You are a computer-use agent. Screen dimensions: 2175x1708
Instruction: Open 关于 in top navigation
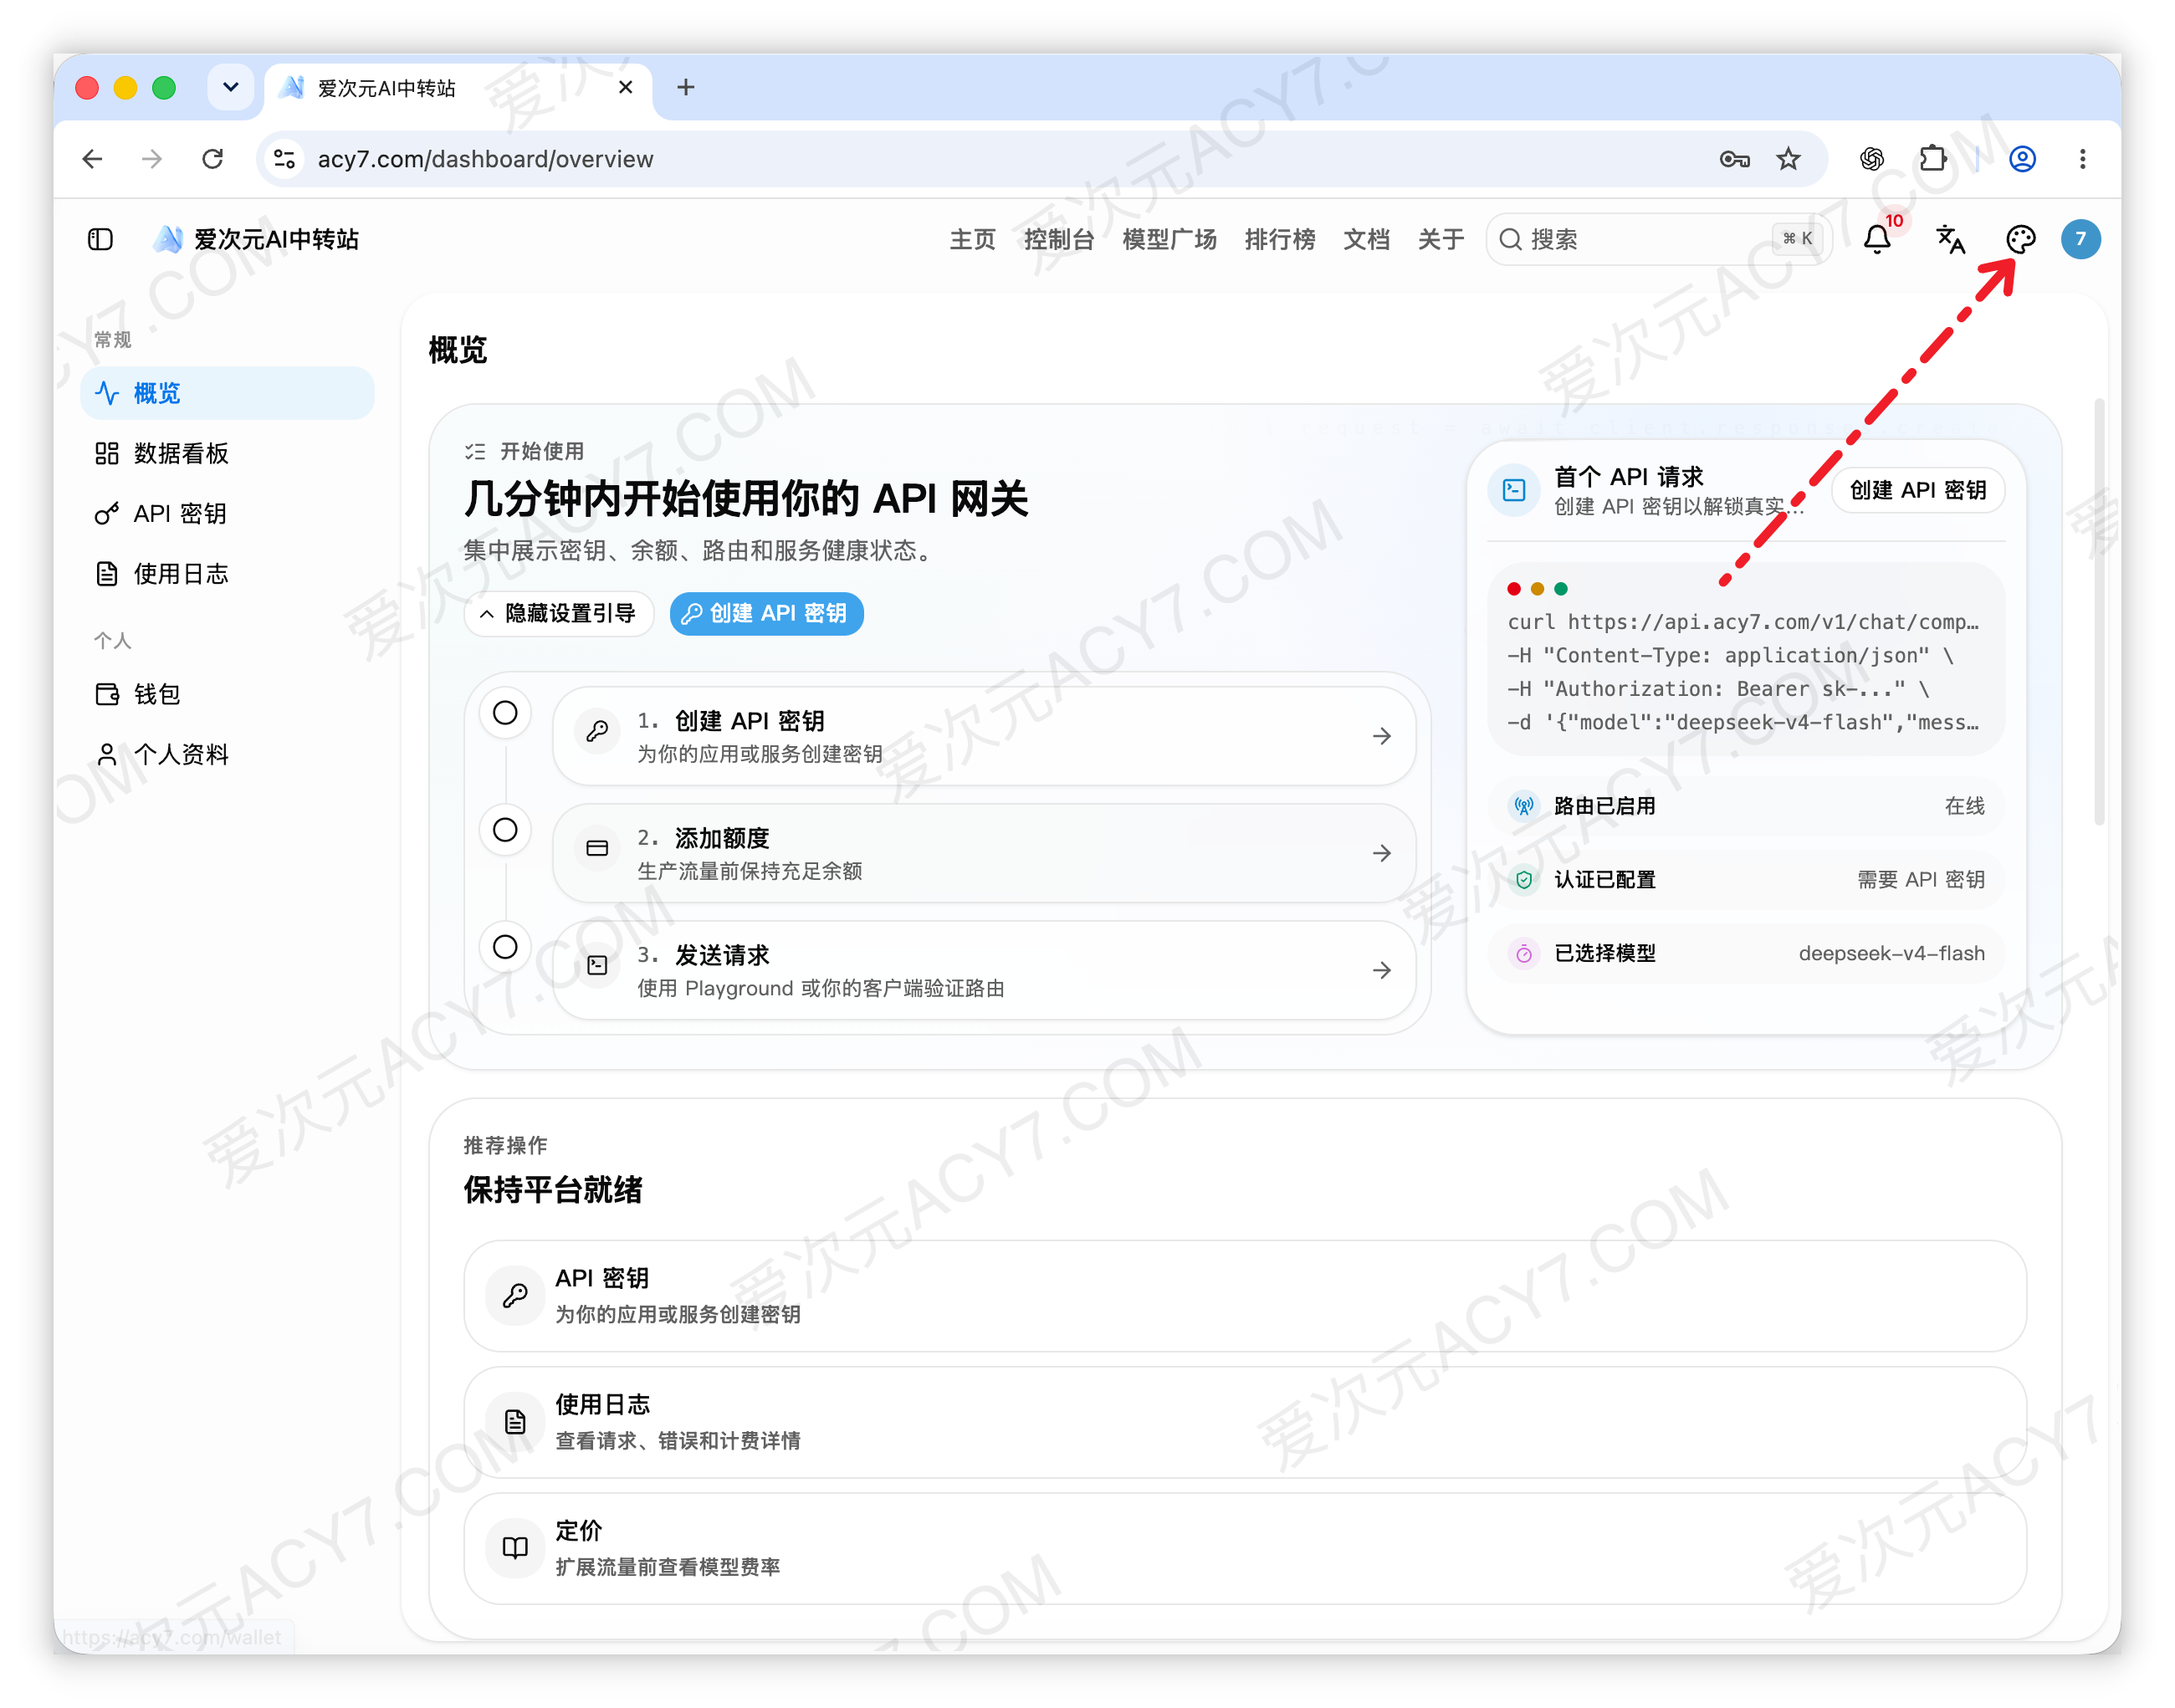(1441, 240)
